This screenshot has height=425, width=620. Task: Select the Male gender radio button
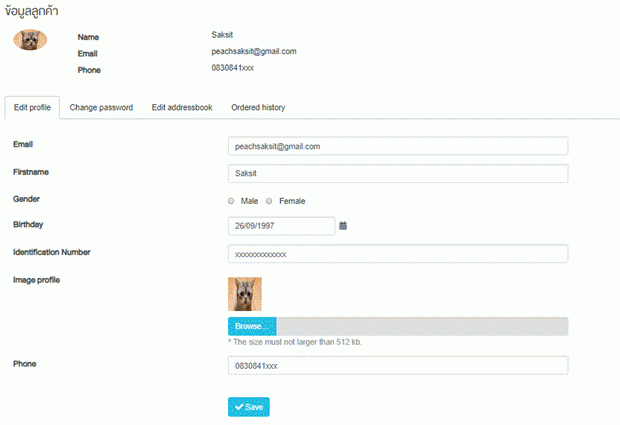click(231, 201)
